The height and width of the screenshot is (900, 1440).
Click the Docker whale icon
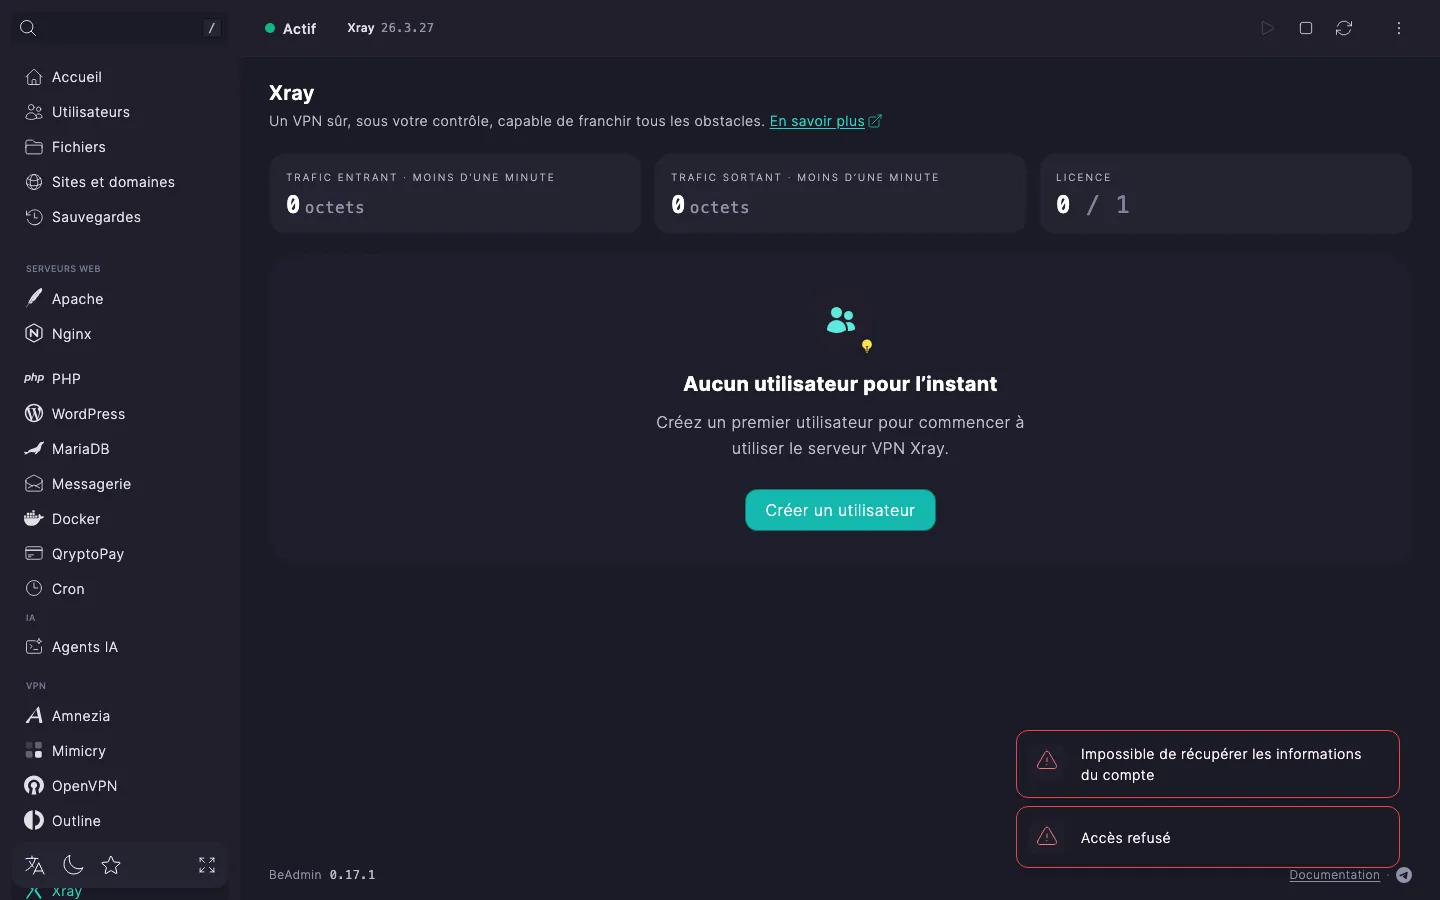34,518
